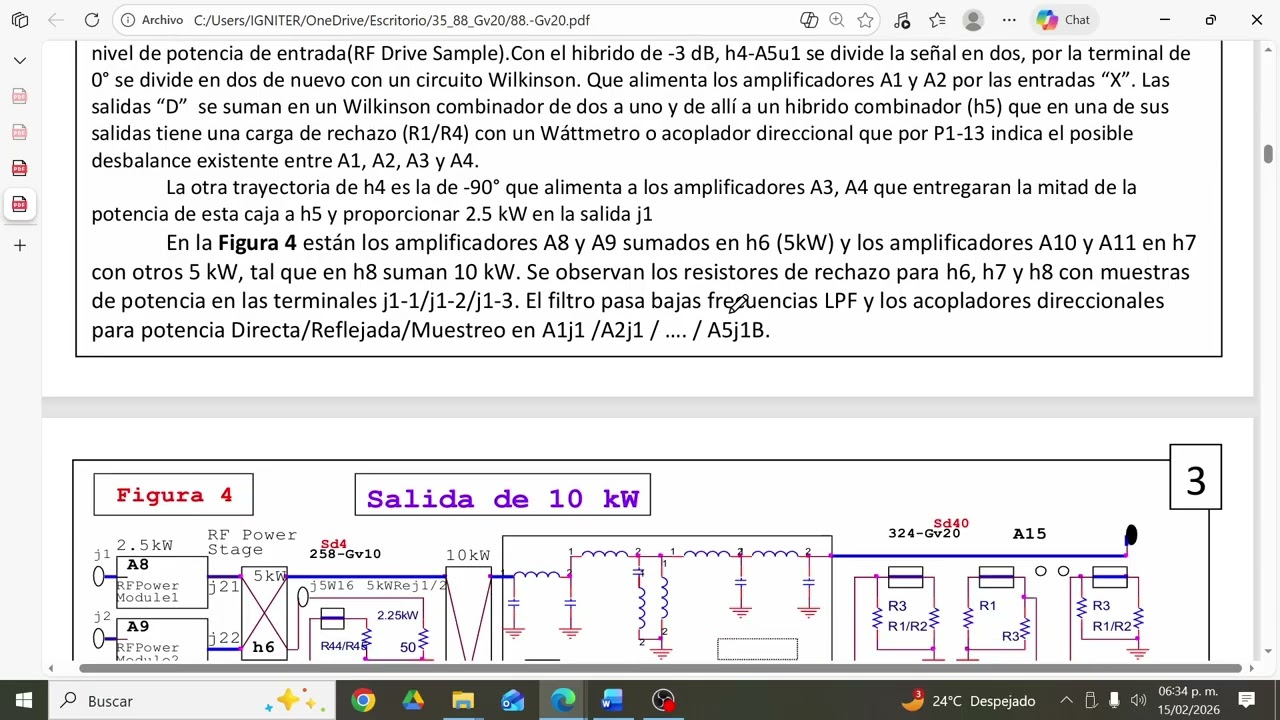Open the Copilot Chat button
Screen dimensions: 1280x720
click(1064, 20)
